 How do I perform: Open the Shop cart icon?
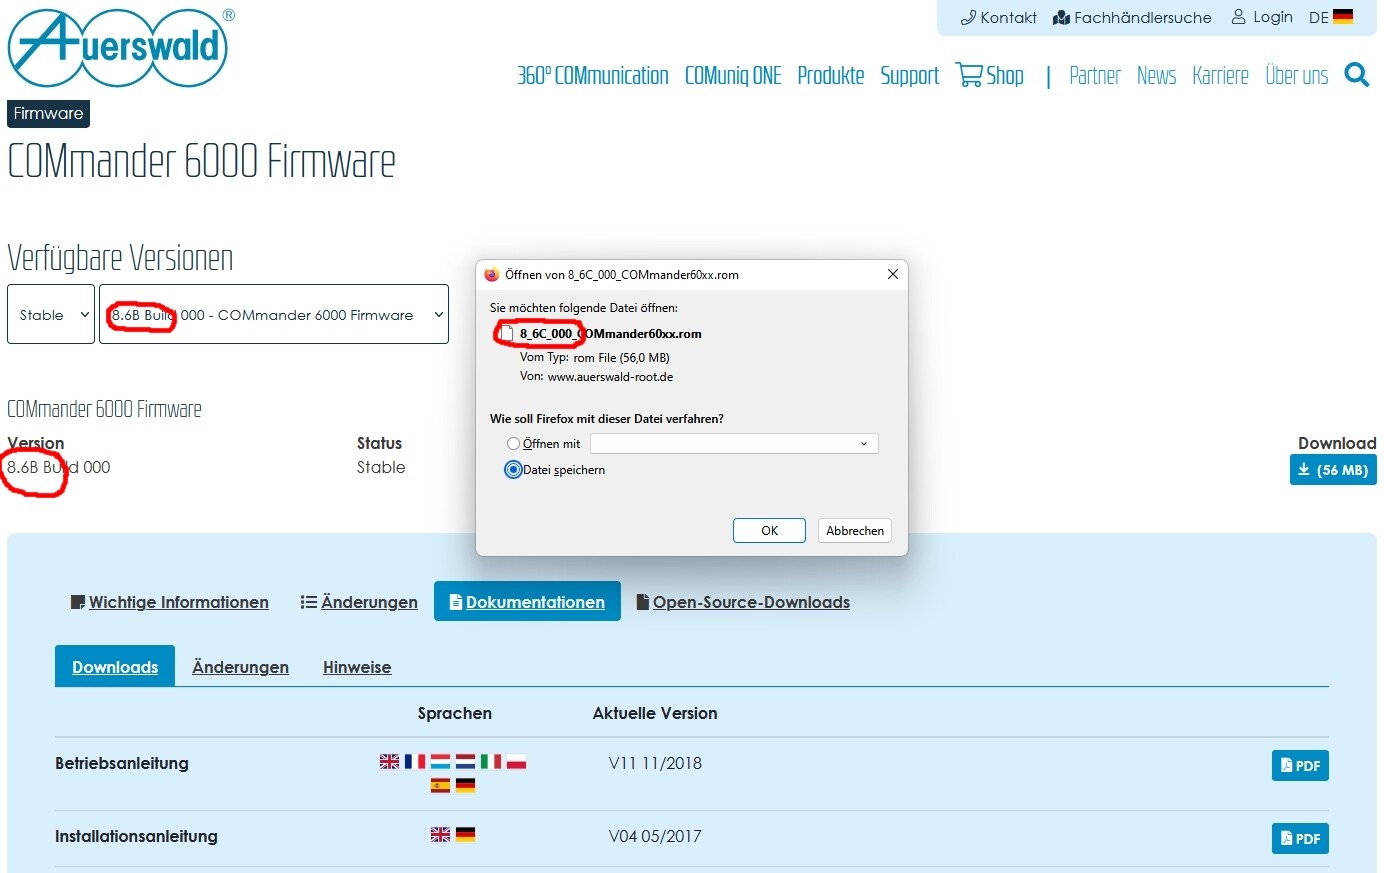point(969,75)
